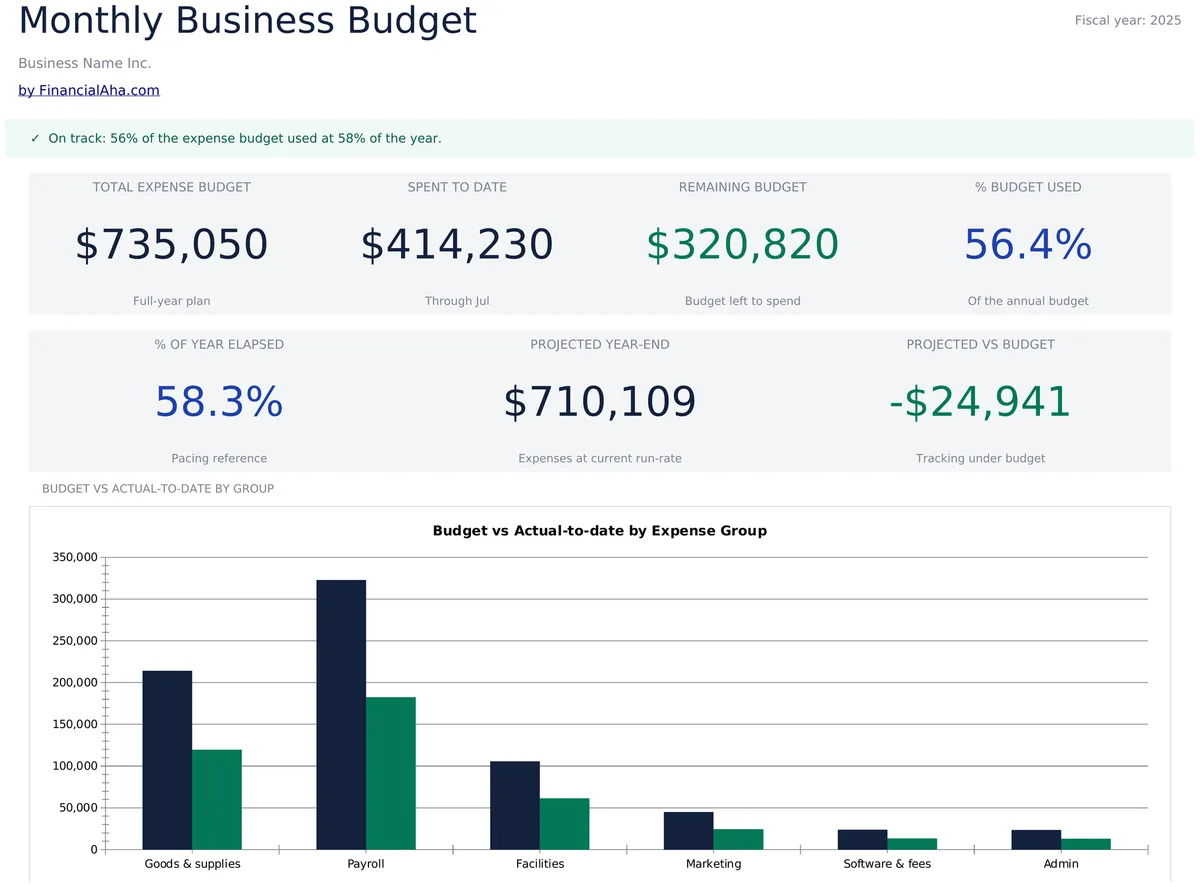Viewport: 1200px width, 887px height.
Task: Click the Fiscal year: 2025 label
Action: (1128, 20)
